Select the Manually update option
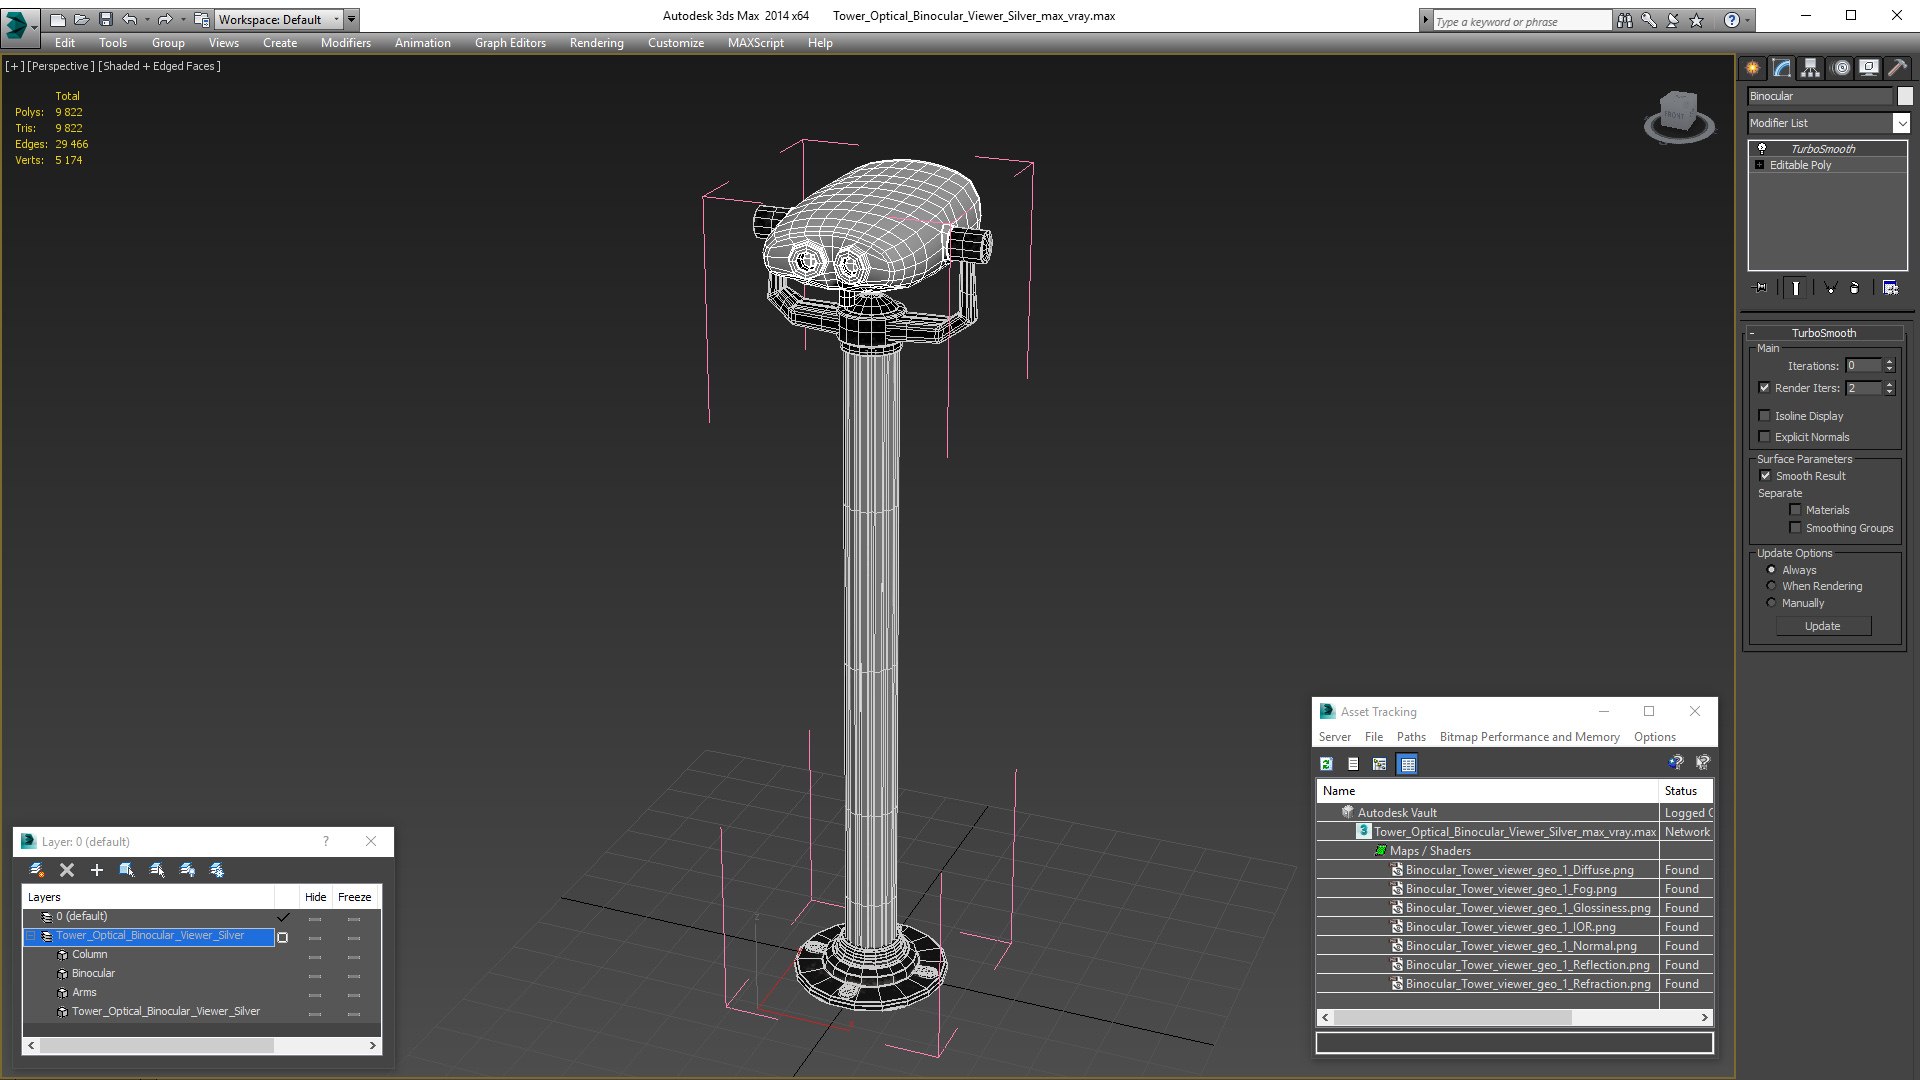1920x1080 pixels. pyautogui.click(x=1771, y=603)
